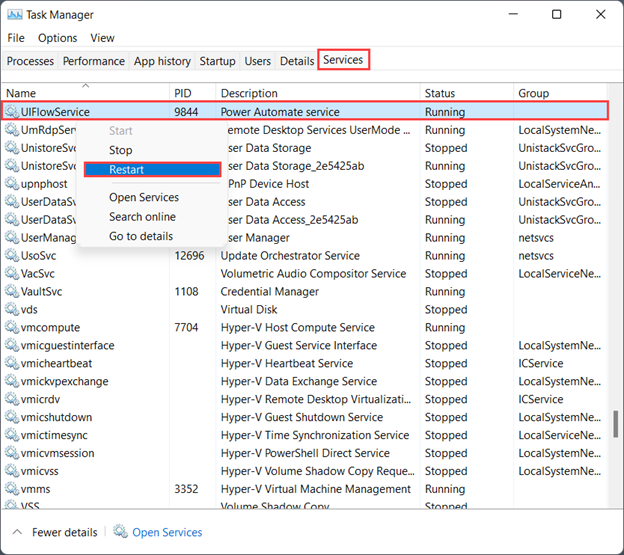The image size is (624, 555).
Task: Click the gear icon beside upnphost
Action: 12,184
